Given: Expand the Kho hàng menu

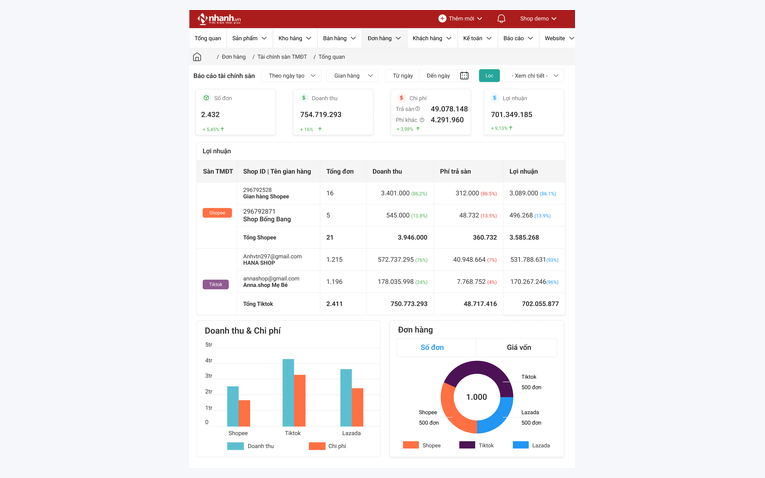Looking at the screenshot, I should pyautogui.click(x=295, y=38).
